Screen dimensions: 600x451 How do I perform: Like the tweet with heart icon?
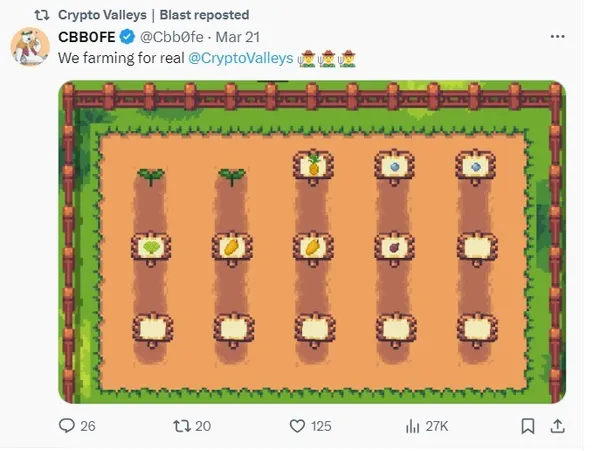297,426
